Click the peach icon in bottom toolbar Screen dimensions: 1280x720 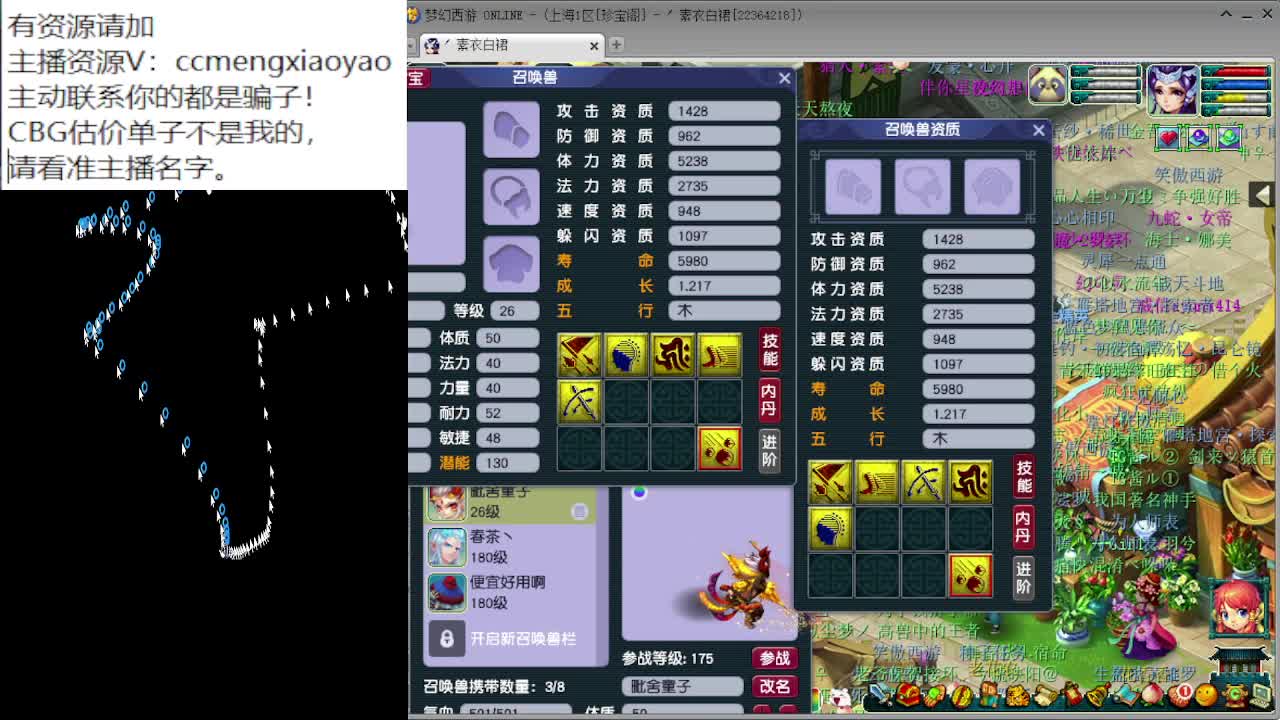1153,694
